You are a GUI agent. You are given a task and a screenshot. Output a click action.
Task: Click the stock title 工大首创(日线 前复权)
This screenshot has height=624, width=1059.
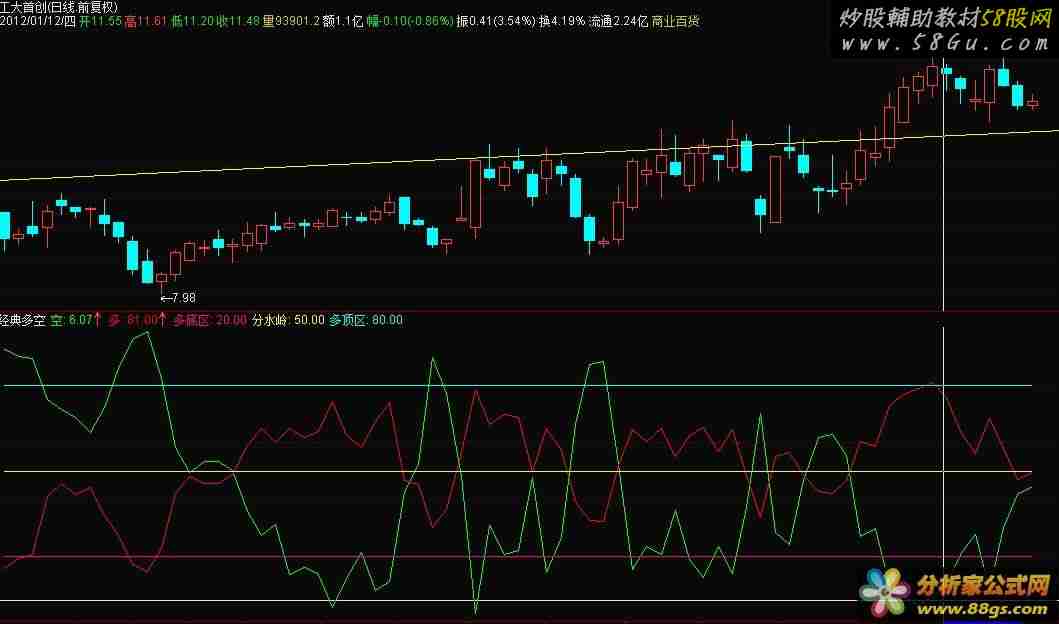(x=59, y=7)
